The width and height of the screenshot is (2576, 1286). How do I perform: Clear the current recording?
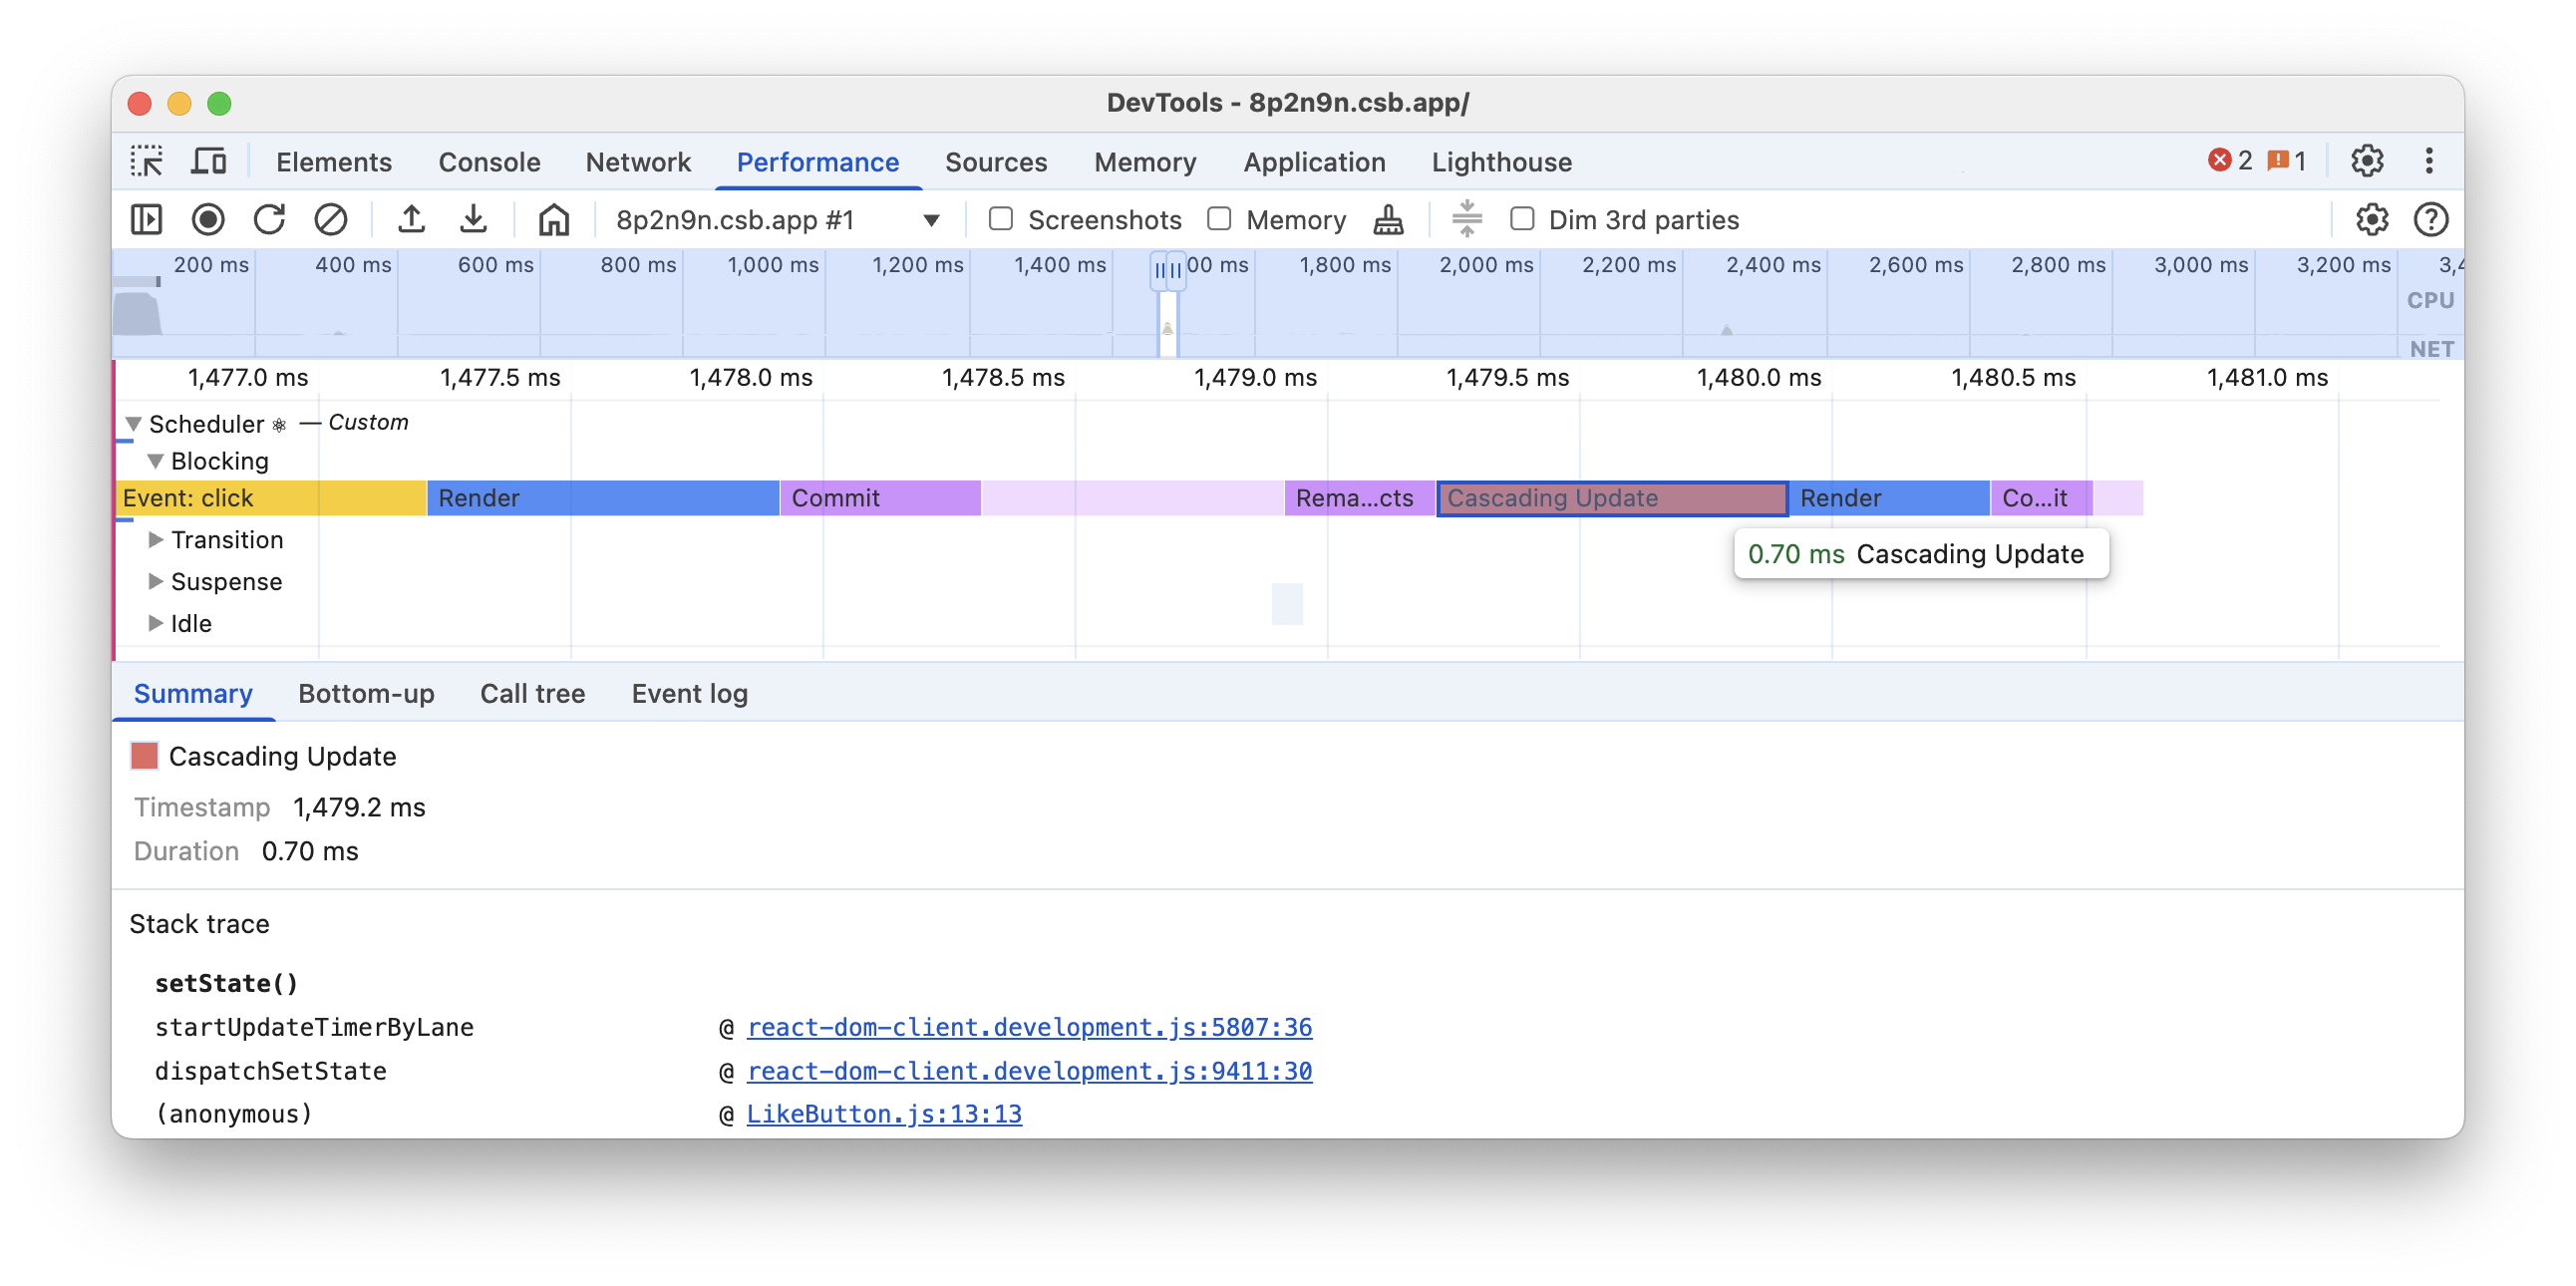[x=331, y=219]
